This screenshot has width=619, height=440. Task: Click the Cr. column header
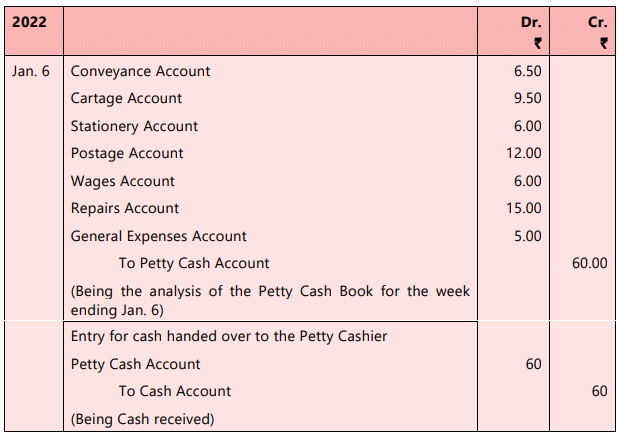[x=597, y=20]
